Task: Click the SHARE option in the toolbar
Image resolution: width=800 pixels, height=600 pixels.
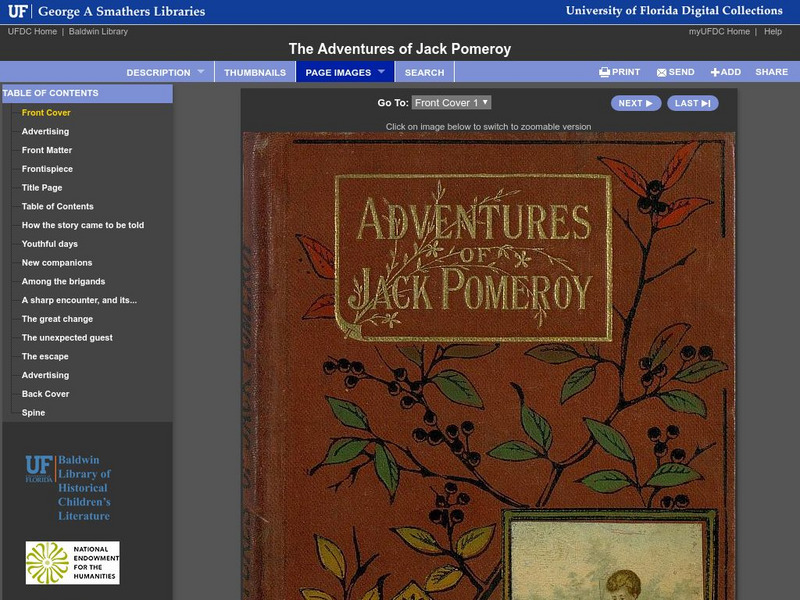Action: (x=770, y=72)
